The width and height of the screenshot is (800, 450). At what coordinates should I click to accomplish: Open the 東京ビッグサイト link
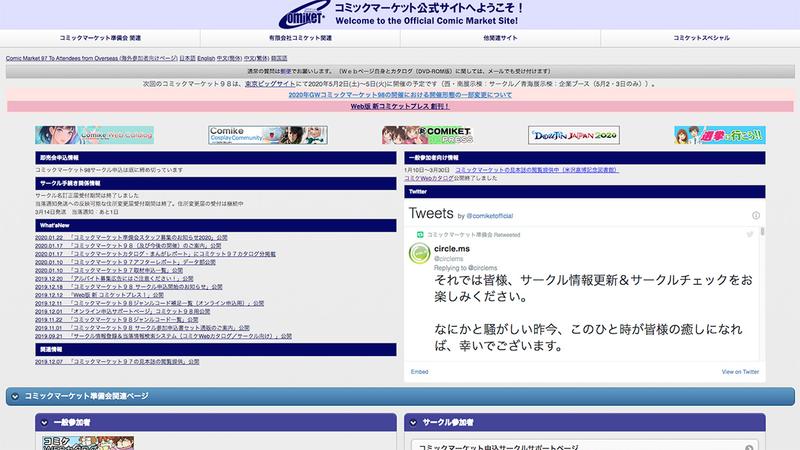point(270,84)
